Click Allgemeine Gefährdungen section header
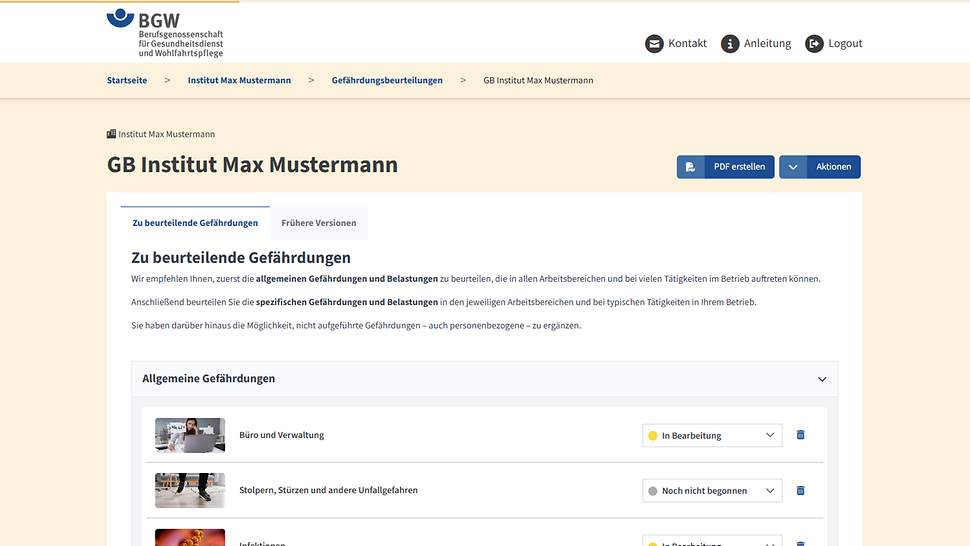Screen dimensions: 970x546 (x=484, y=379)
